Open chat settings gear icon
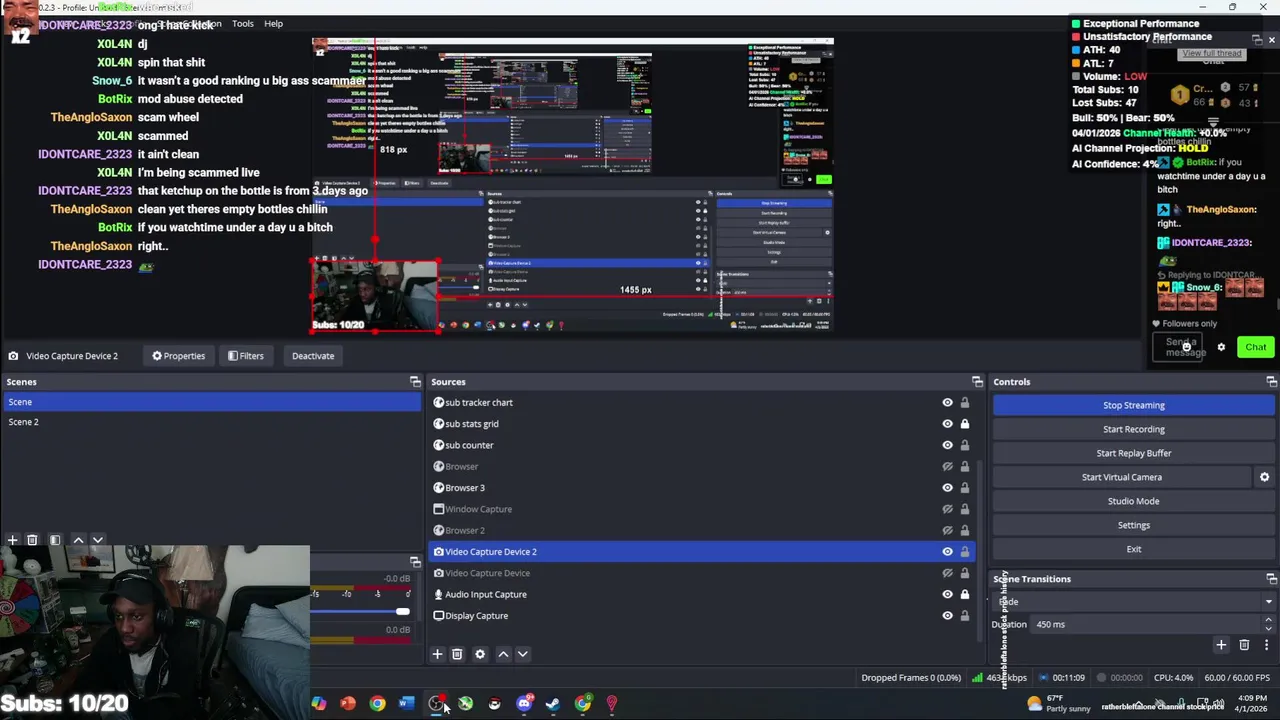The image size is (1280, 720). (x=1221, y=347)
